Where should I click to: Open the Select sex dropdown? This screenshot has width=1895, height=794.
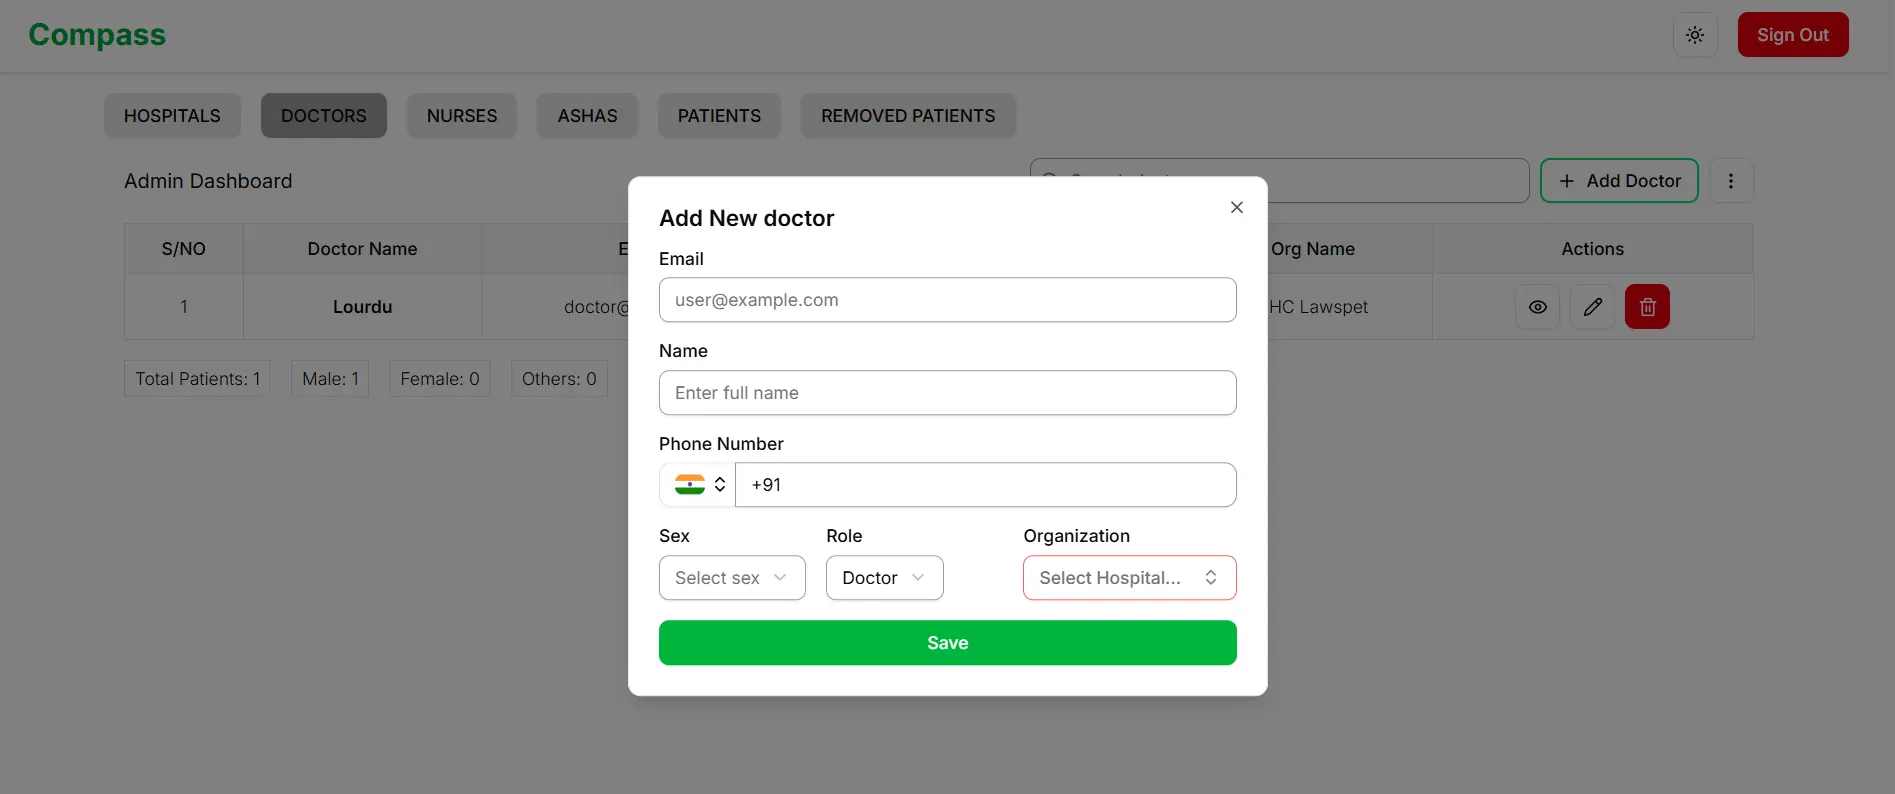point(732,578)
